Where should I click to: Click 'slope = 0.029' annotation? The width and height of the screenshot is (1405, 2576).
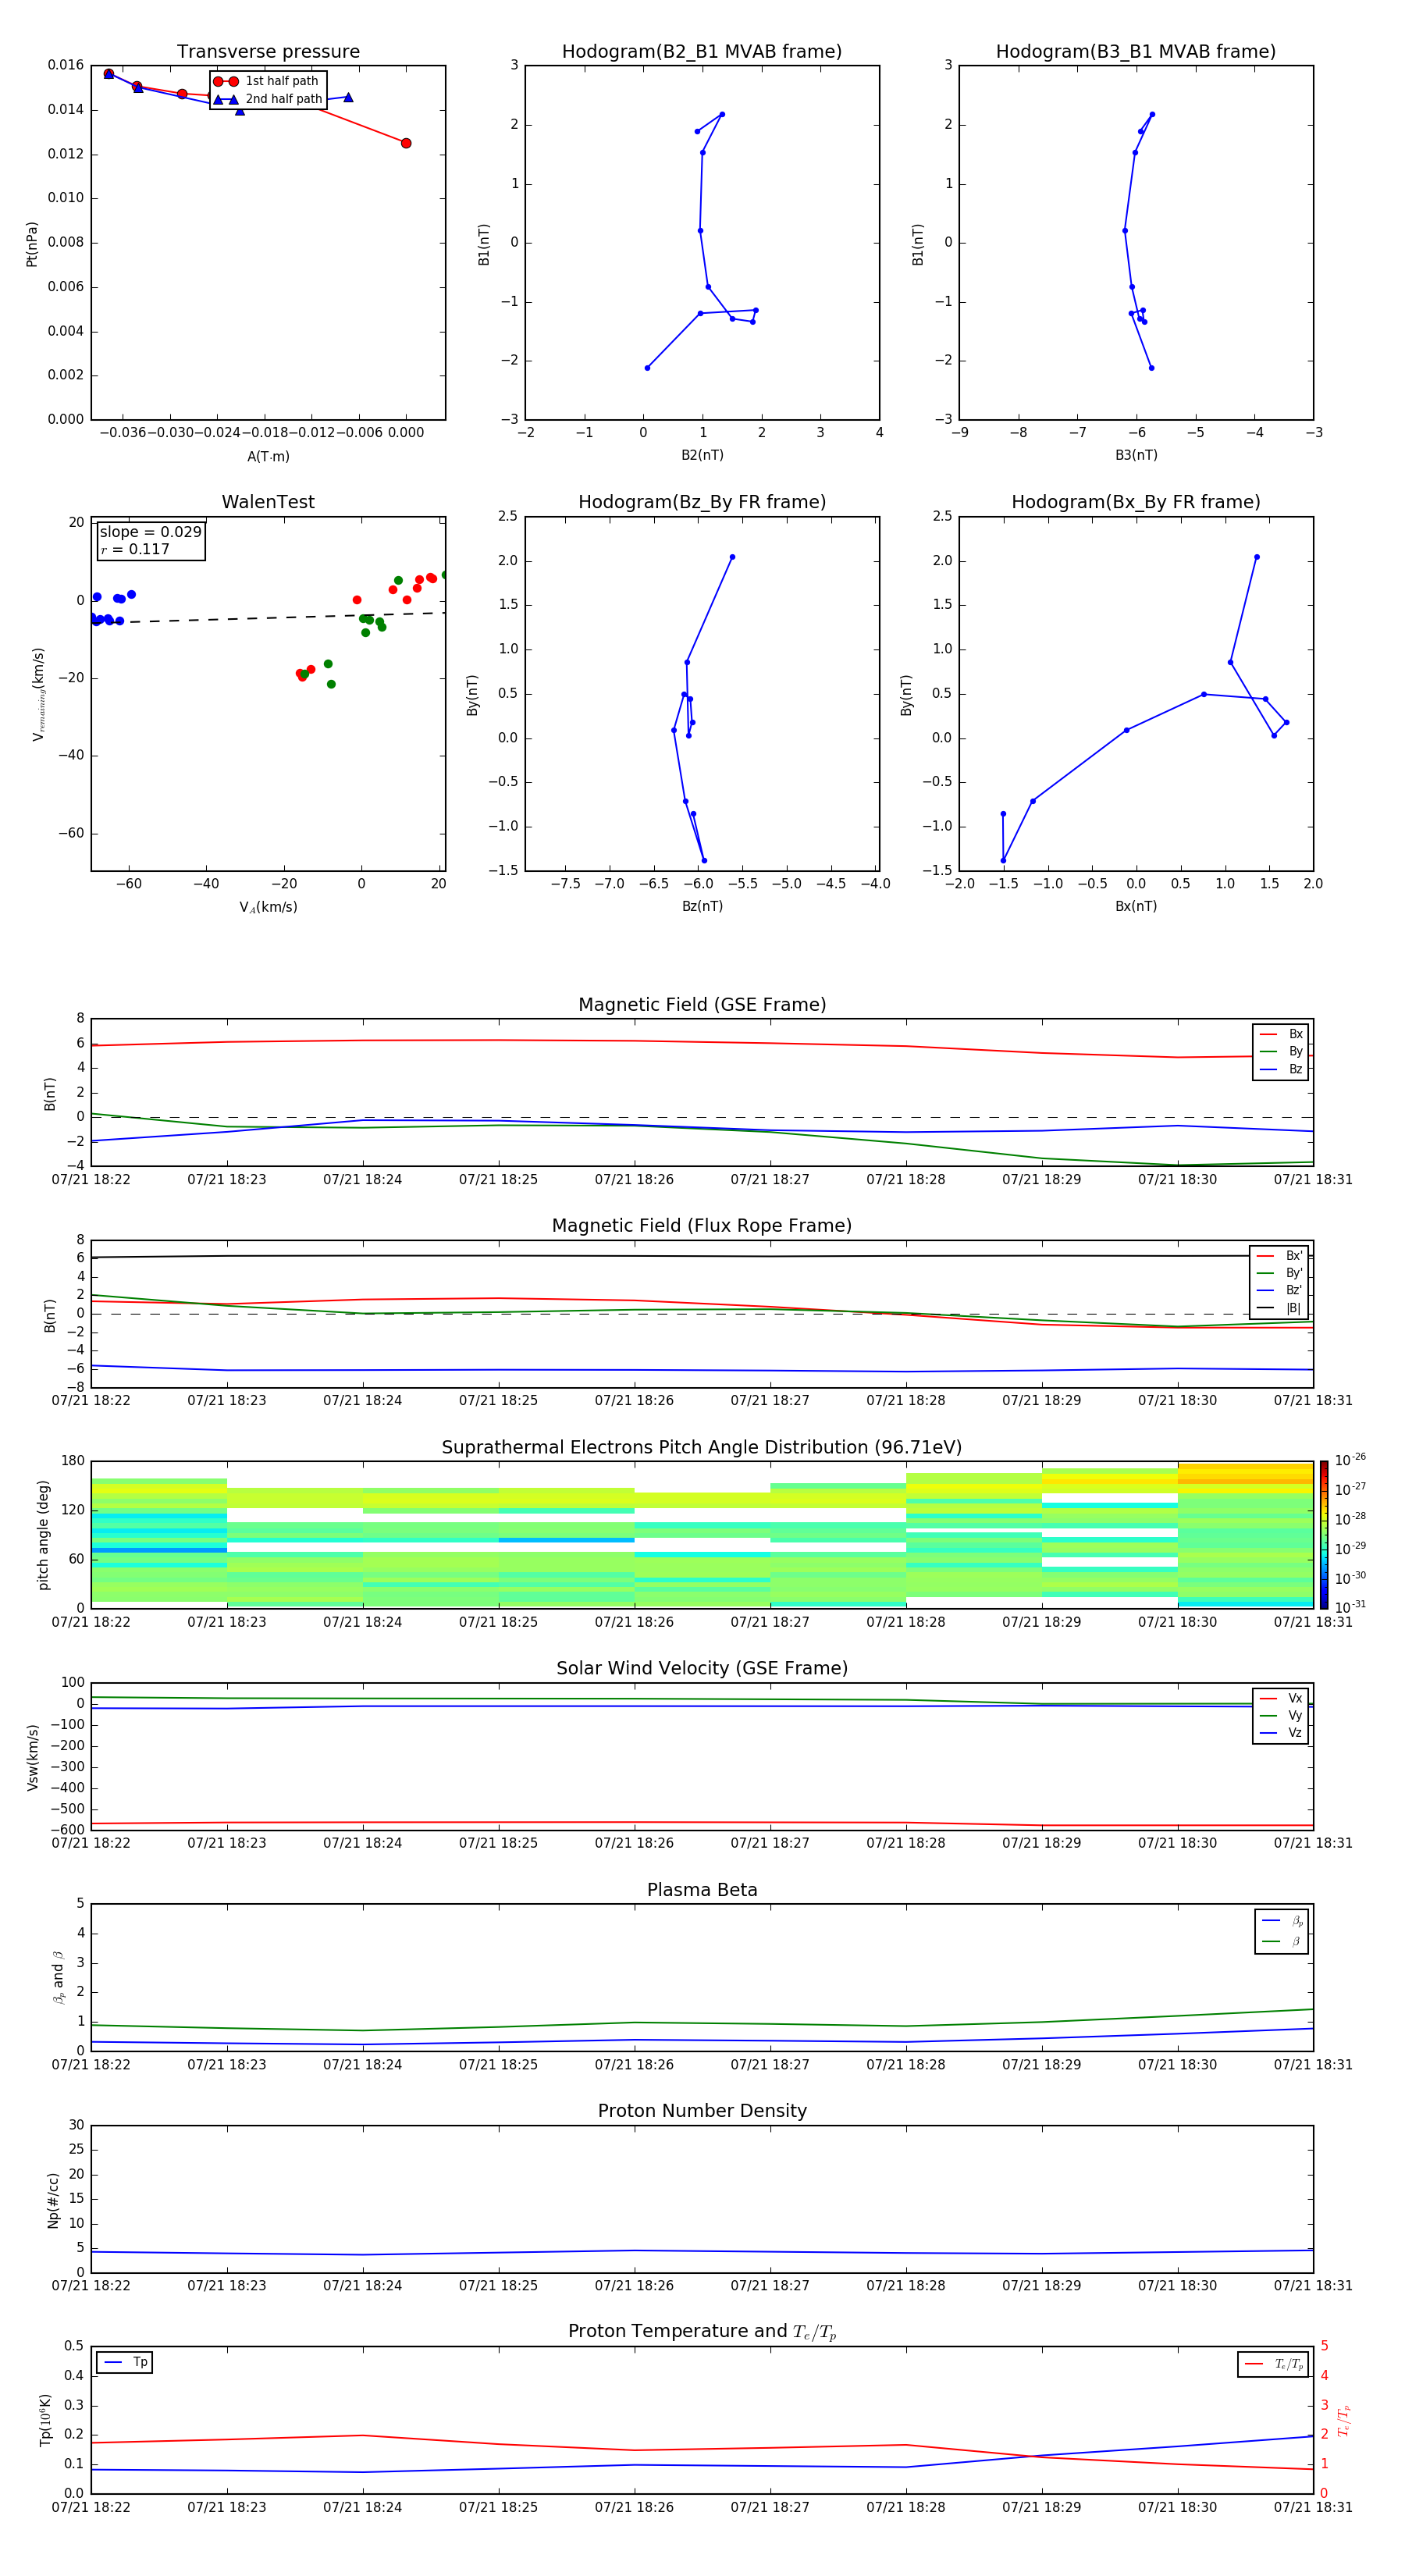click(151, 532)
